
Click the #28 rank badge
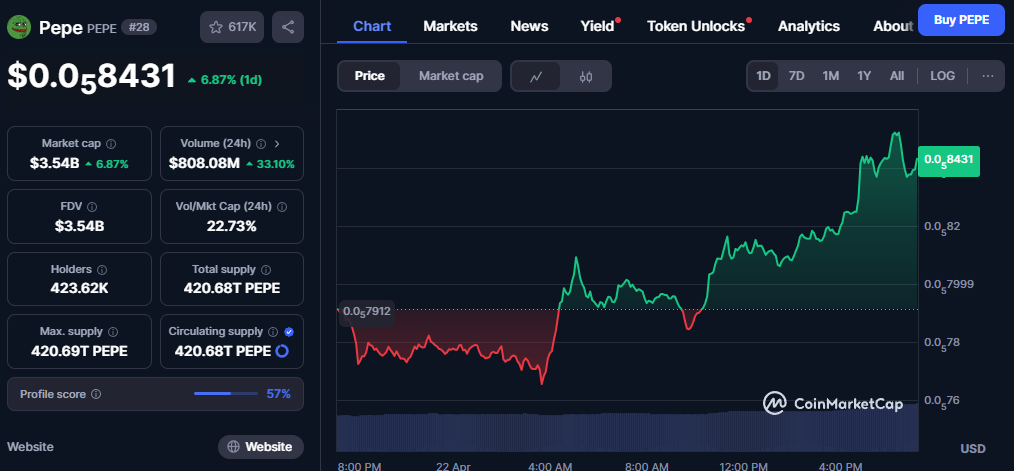[x=138, y=27]
